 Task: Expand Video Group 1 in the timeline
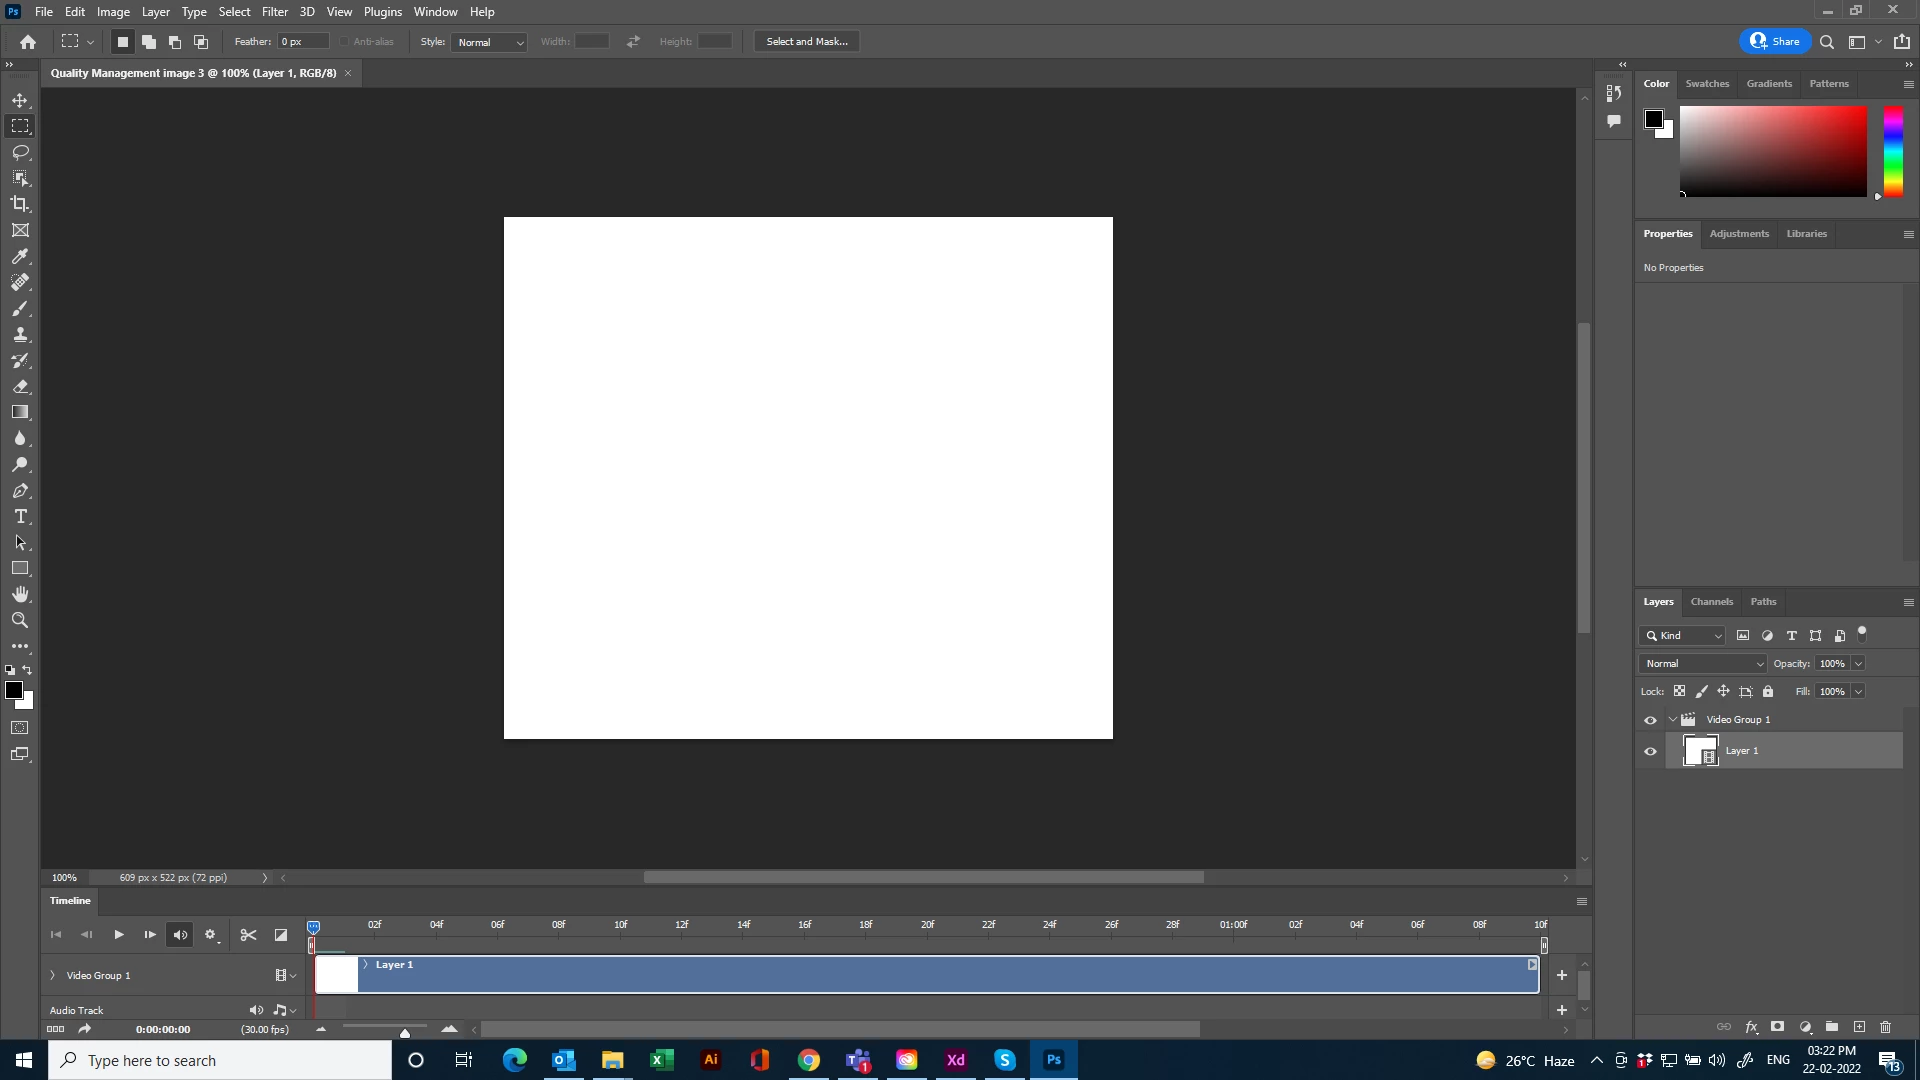pos(53,975)
